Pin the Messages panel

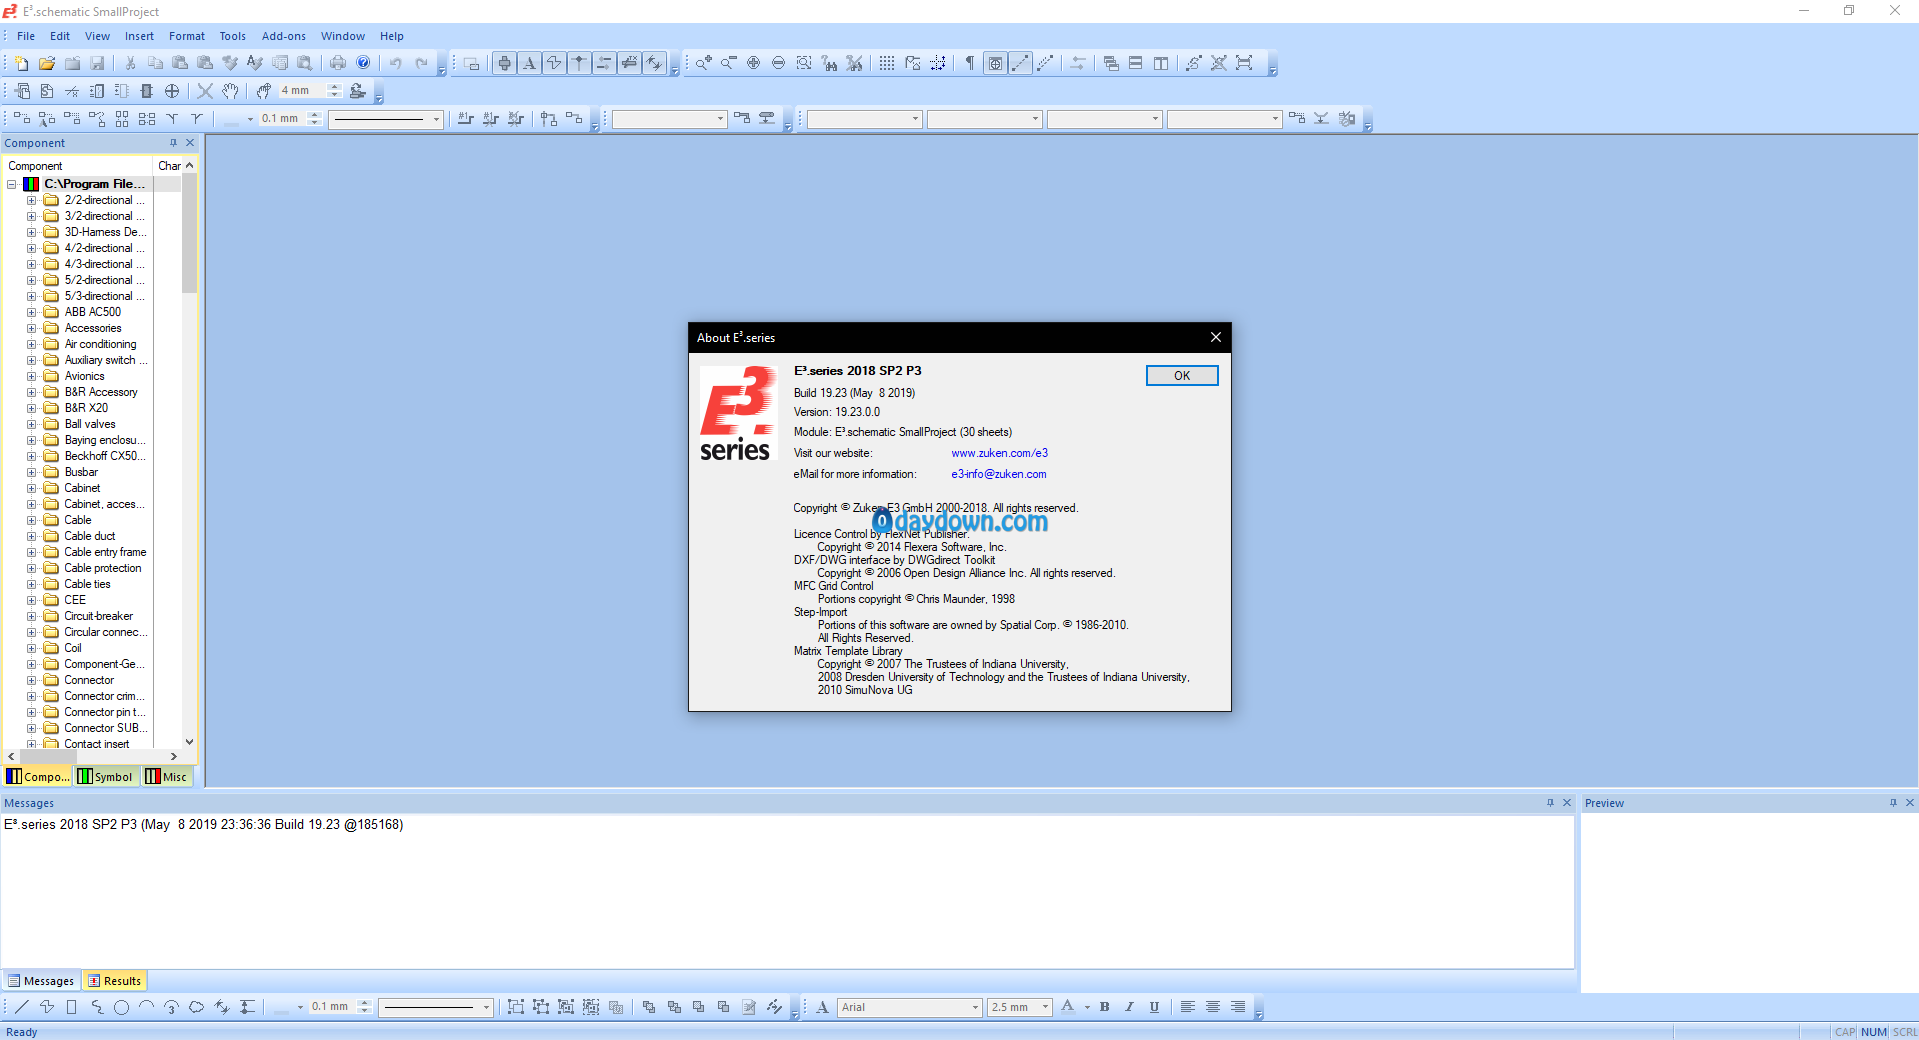pos(1551,803)
